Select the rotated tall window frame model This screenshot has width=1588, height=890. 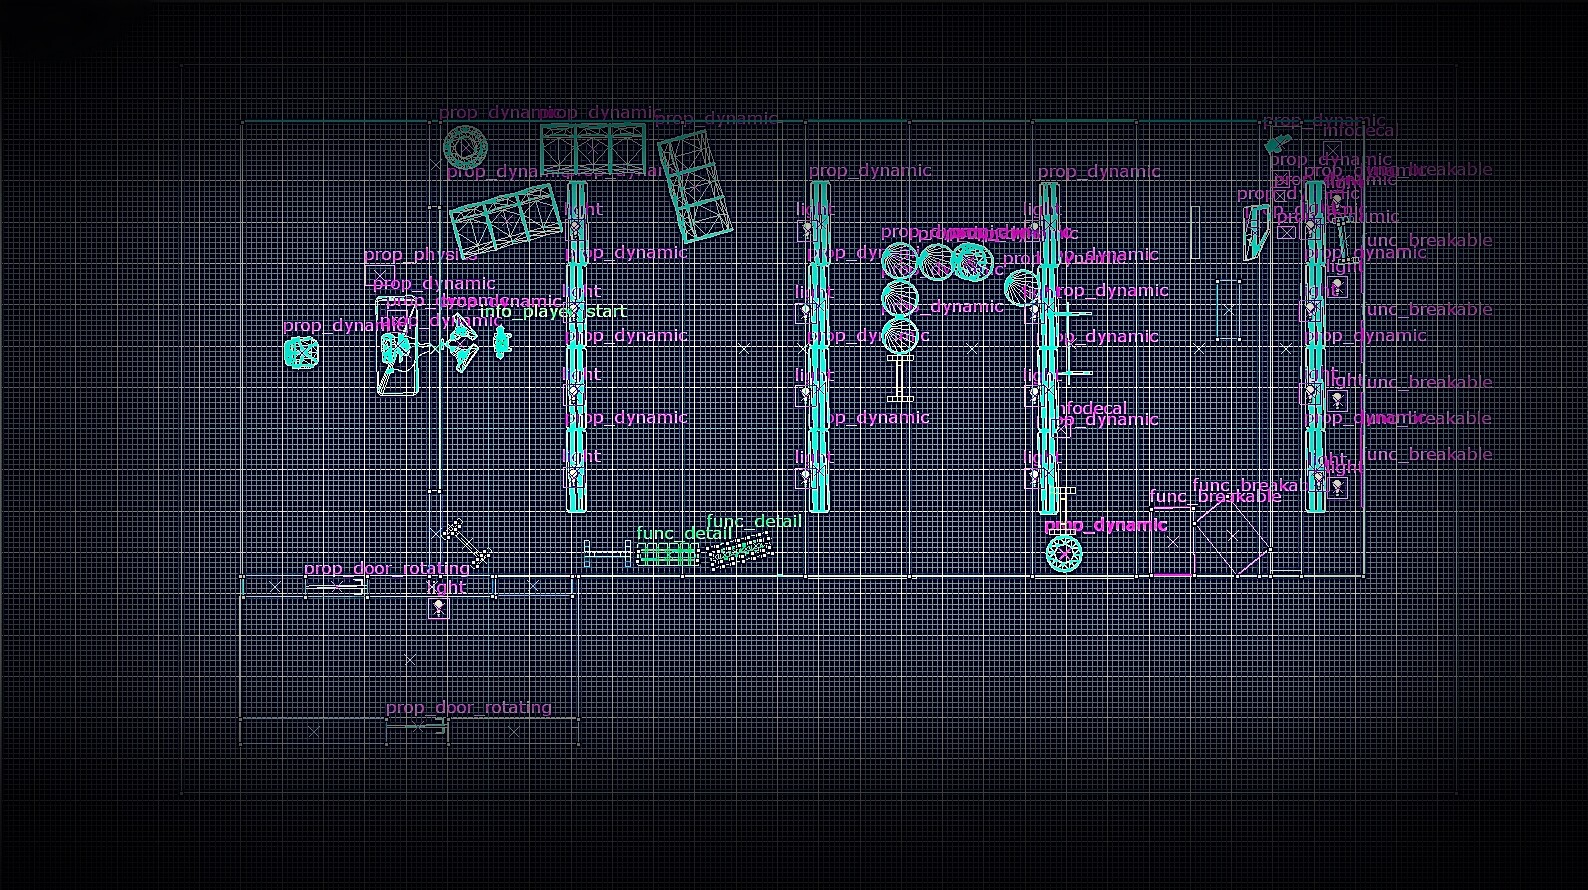pos(694,187)
